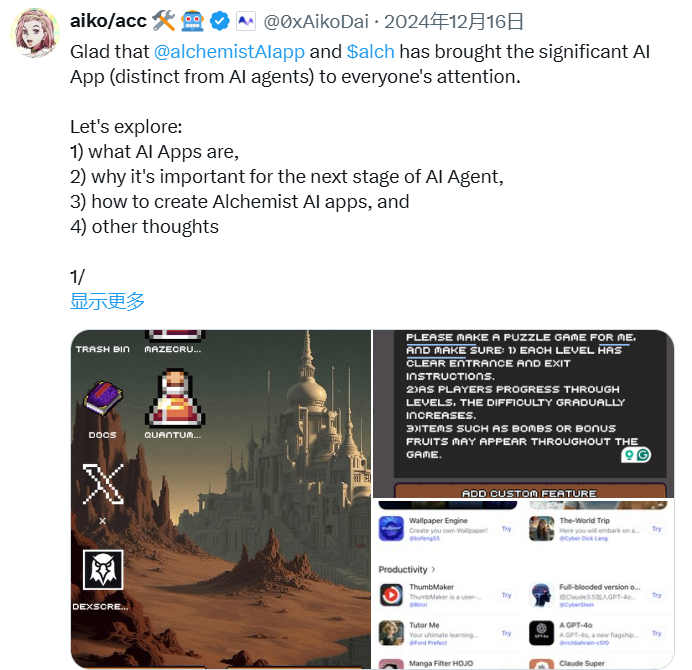This screenshot has width=692, height=670.
Task: Click the affiliate badge beside verified checkmark
Action: [x=246, y=21]
